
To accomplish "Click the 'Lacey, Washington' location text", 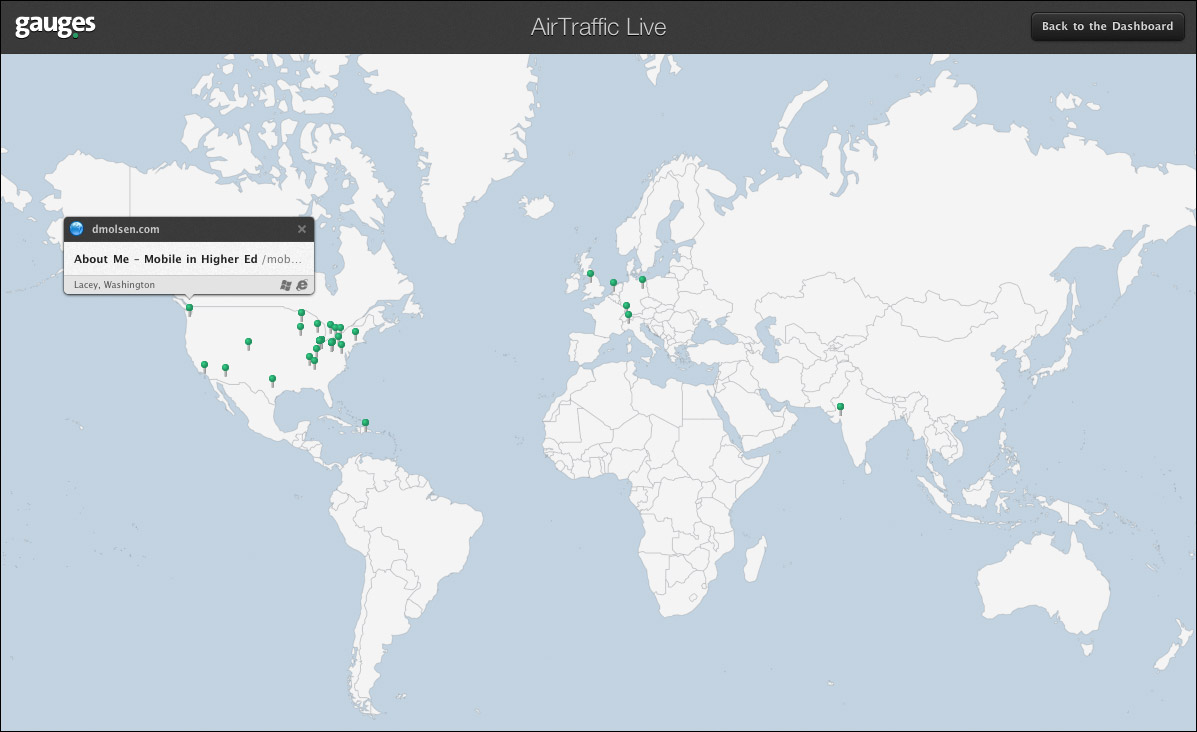I will (x=115, y=285).
